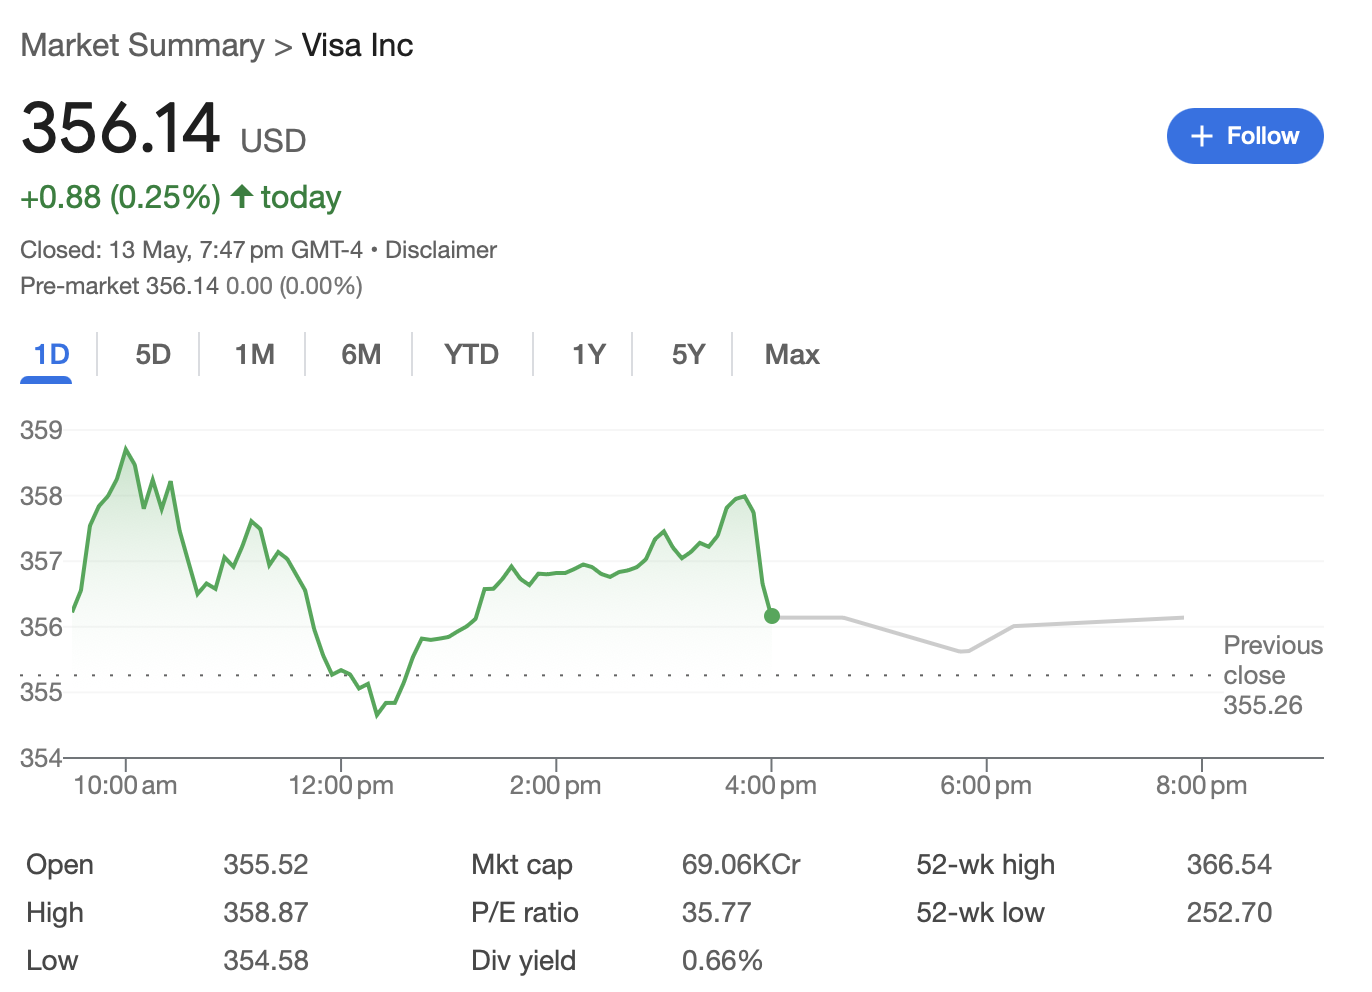Click the Closed: 13 May timestamp text

pos(191,250)
